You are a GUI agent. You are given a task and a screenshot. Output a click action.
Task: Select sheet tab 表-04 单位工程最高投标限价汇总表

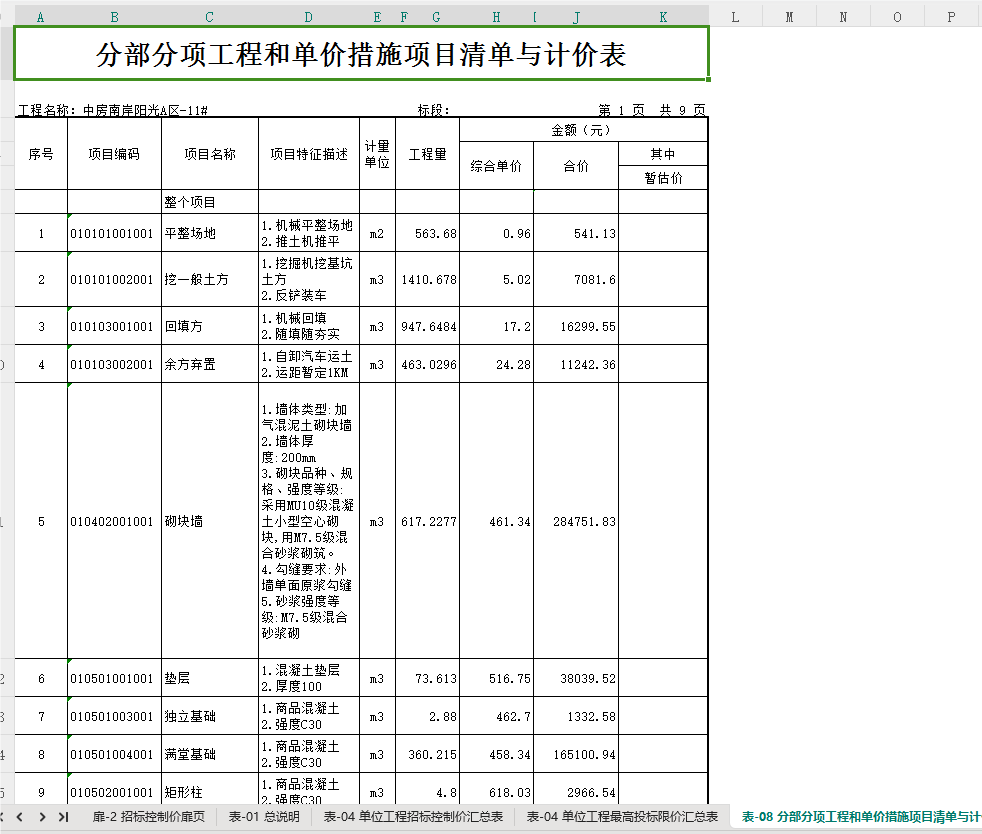[x=622, y=816]
